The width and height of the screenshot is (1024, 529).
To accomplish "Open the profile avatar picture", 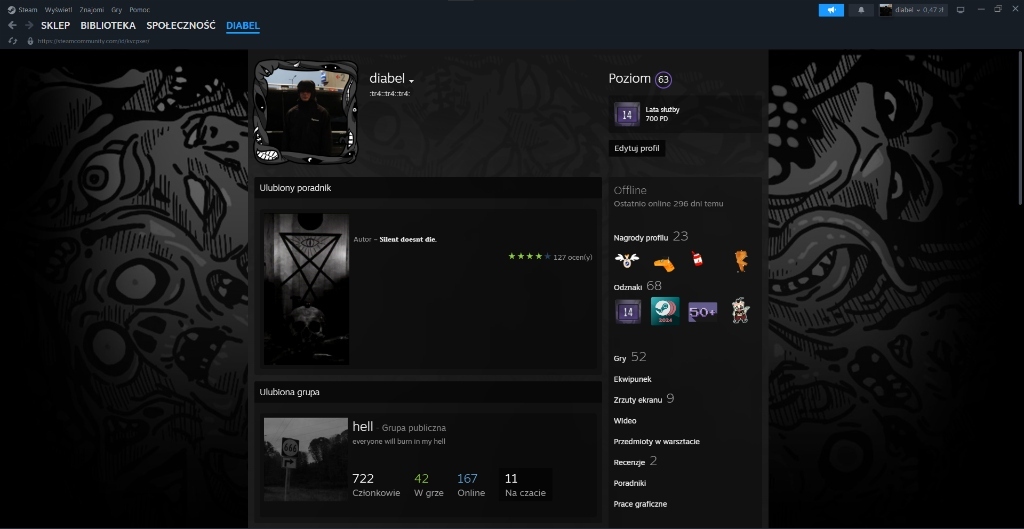I will coord(306,112).
